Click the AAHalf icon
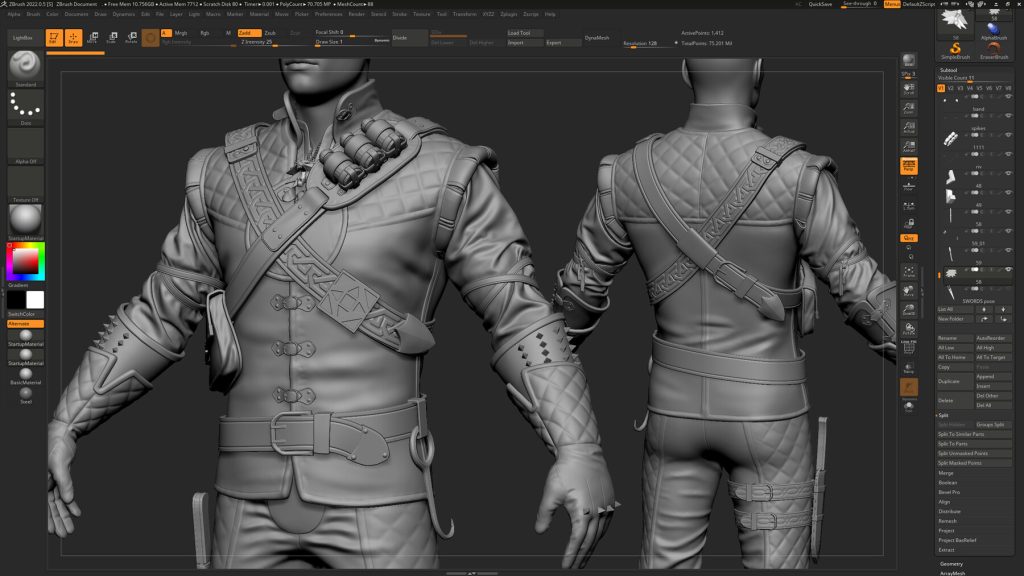This screenshot has width=1024, height=576. (908, 146)
